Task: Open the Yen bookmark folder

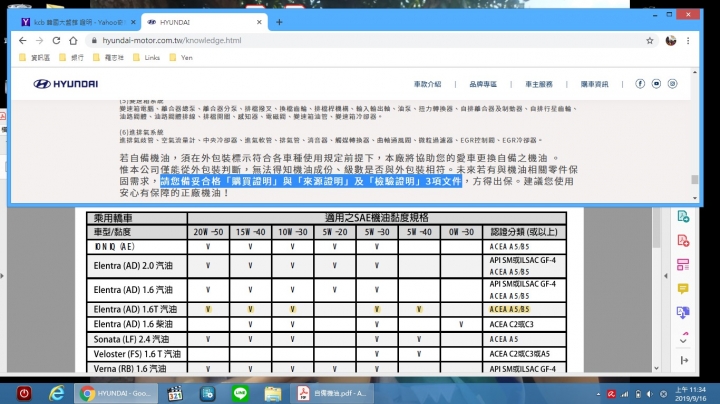Action: click(x=181, y=57)
